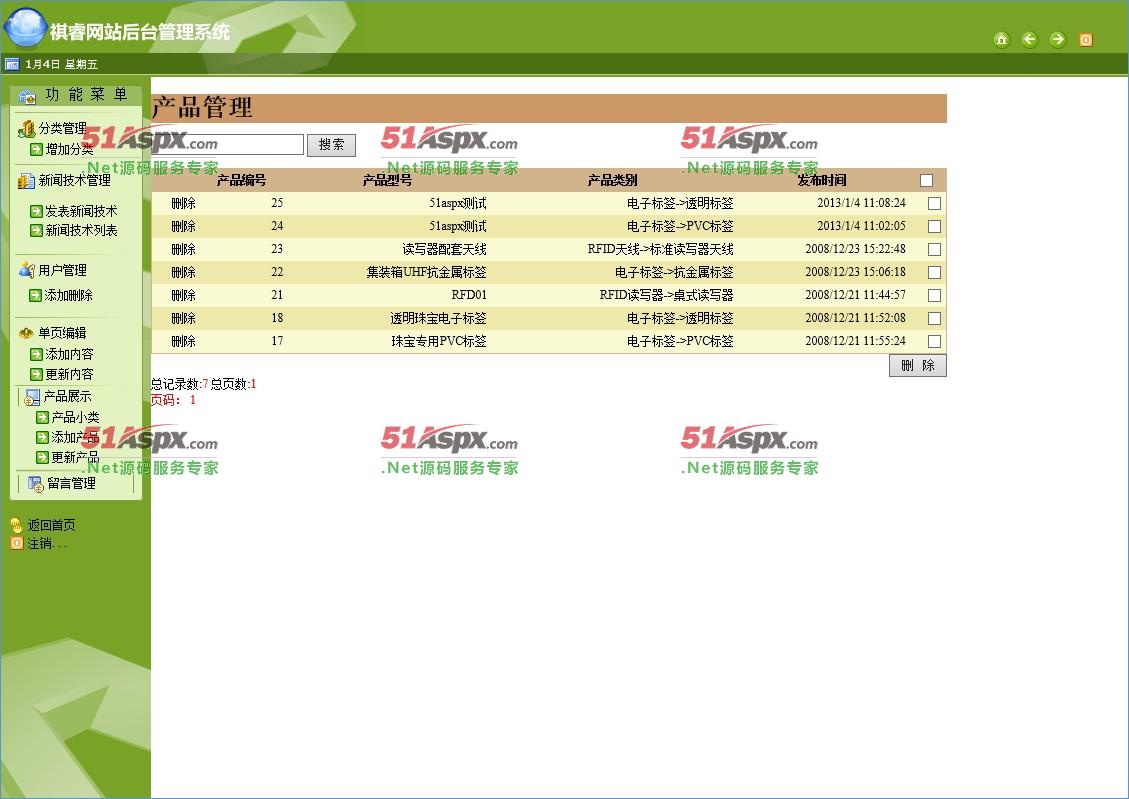Click 发布时间 column header
Screen dimensions: 1129x799
pyautogui.click(x=822, y=181)
